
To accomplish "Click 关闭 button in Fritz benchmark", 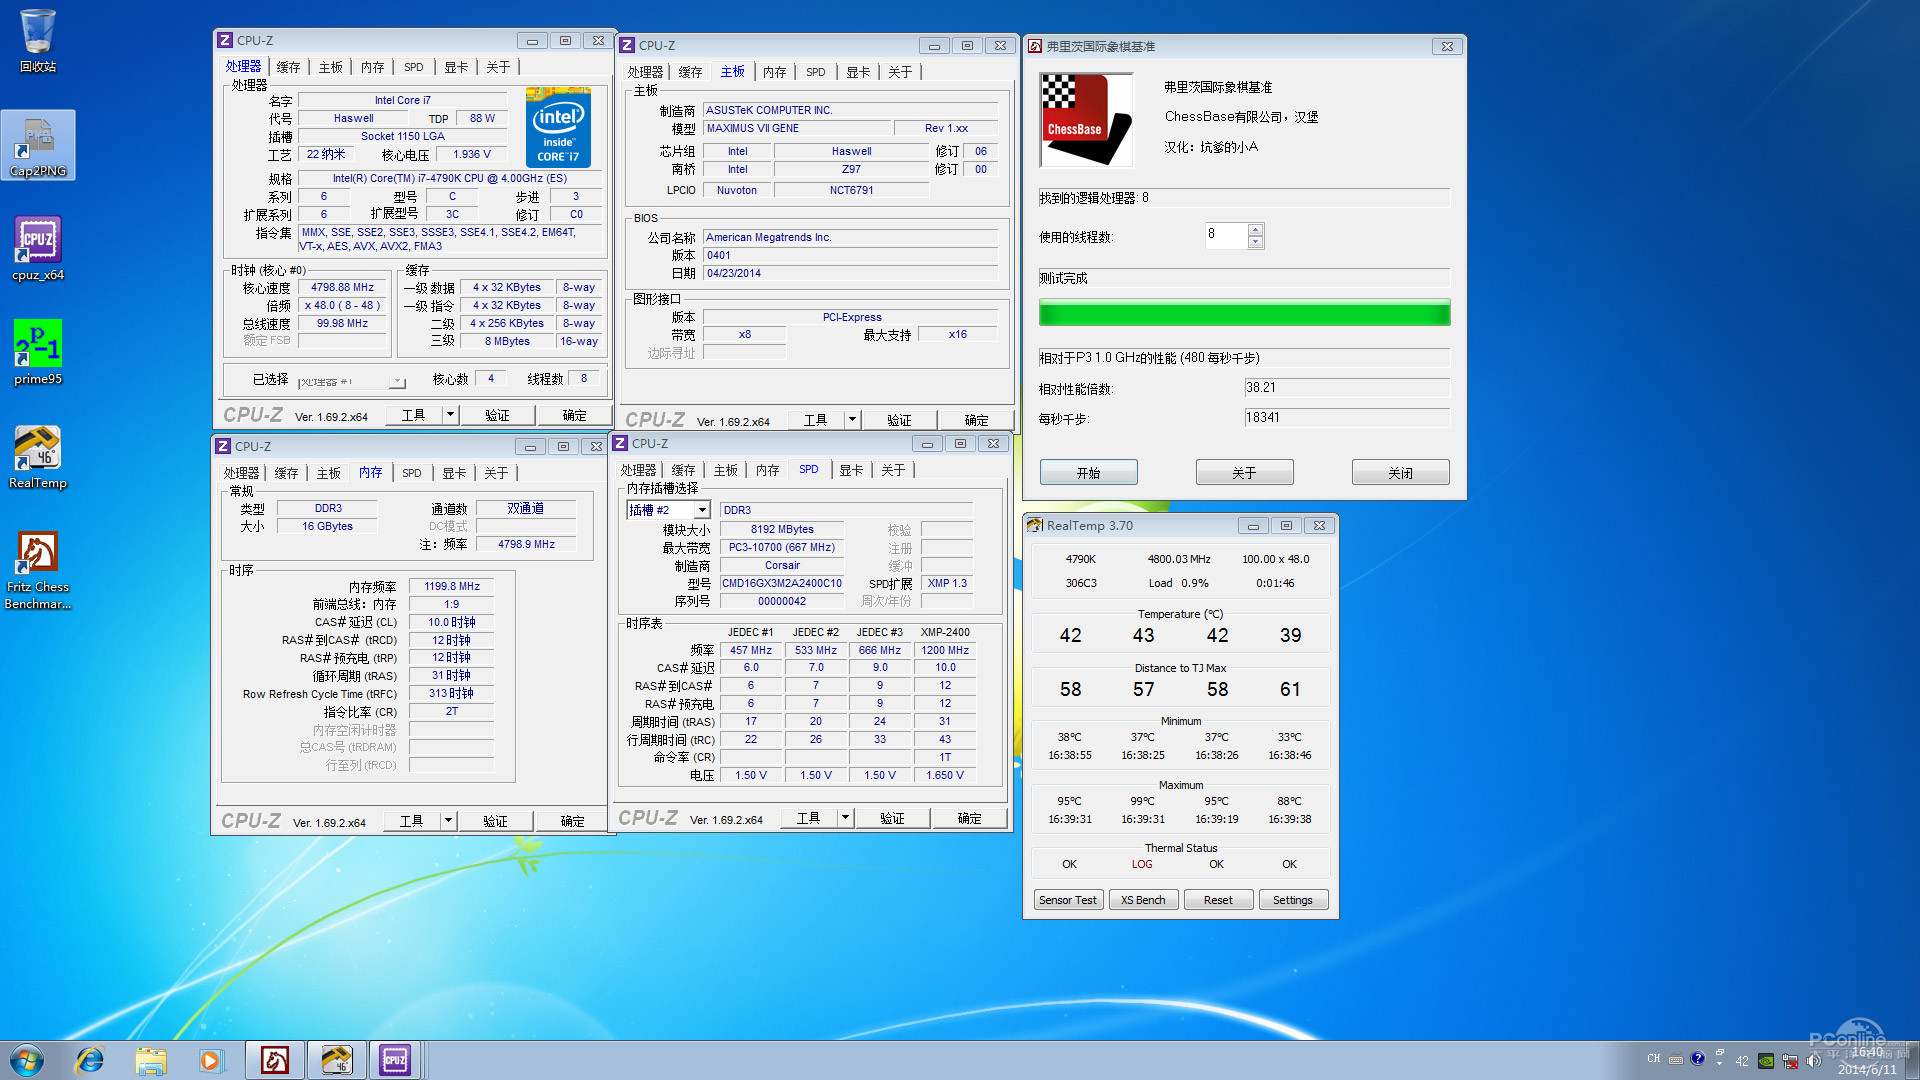I will point(1400,473).
